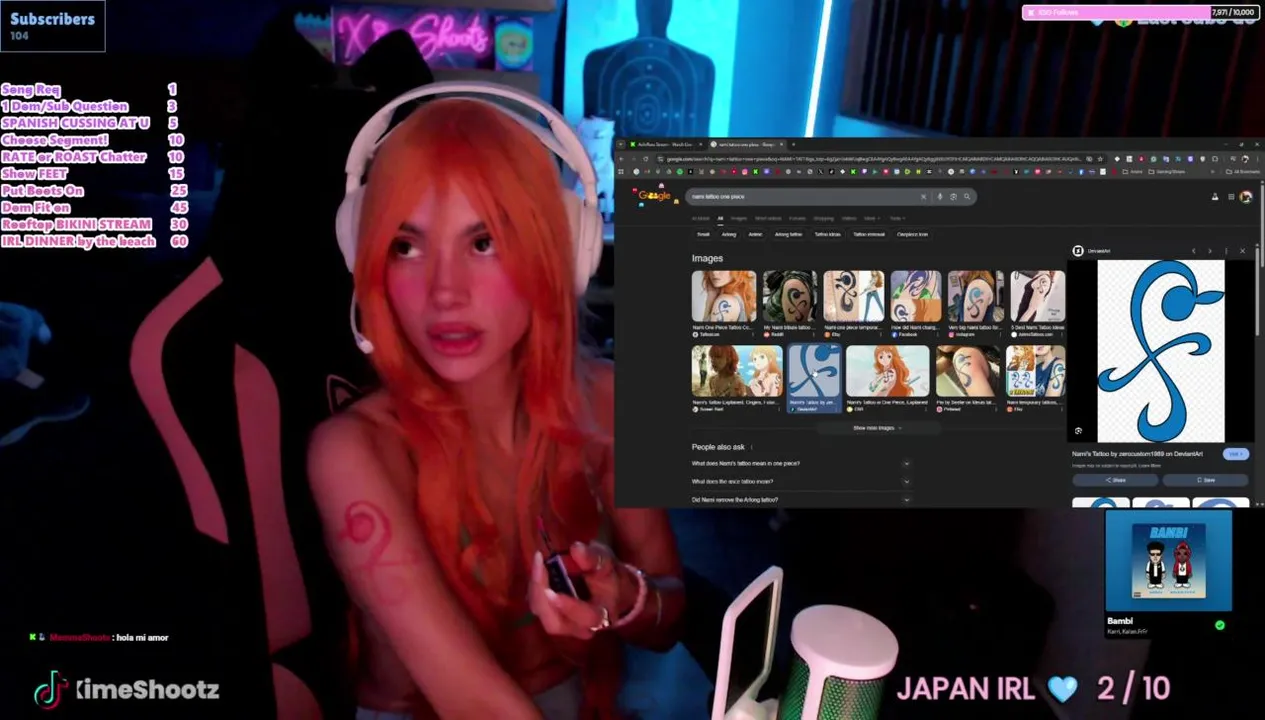The image size is (1265, 720).
Task: Open Nami's Tattoo Explained thumbnail
Action: 737,371
